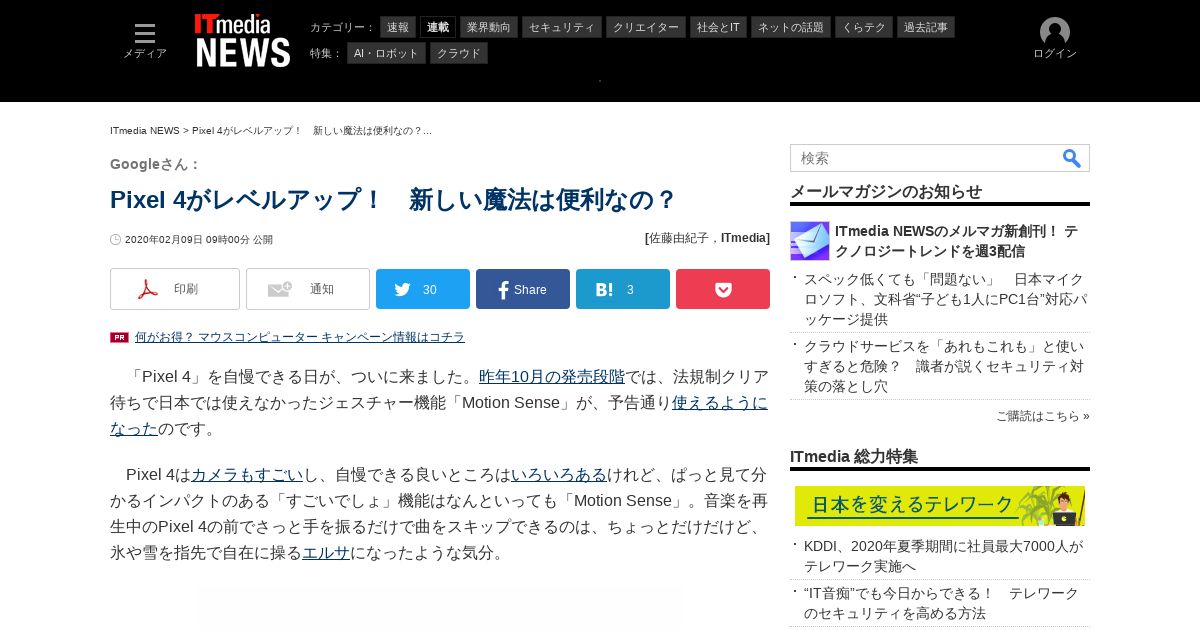1200x630 pixels.
Task: Click the ITmedia NEWS breadcrumb link
Action: 145,131
